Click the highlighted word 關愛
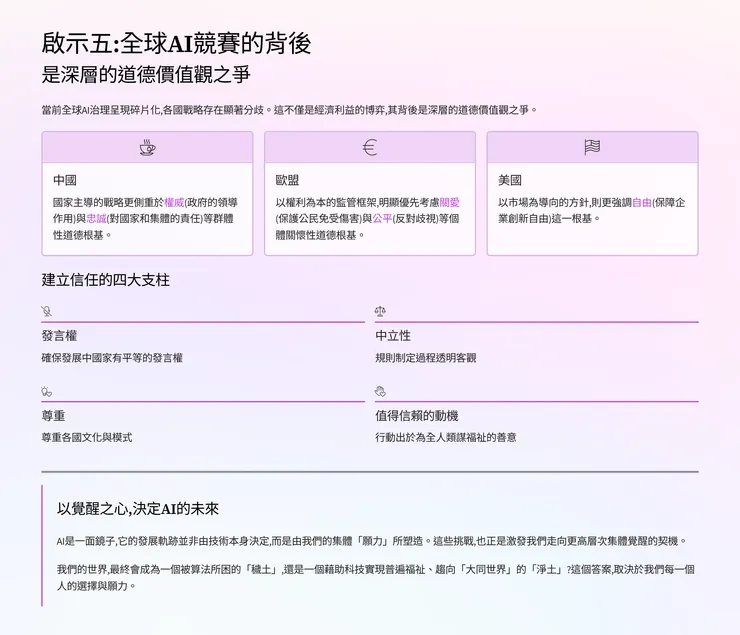The image size is (740, 635). coord(449,202)
